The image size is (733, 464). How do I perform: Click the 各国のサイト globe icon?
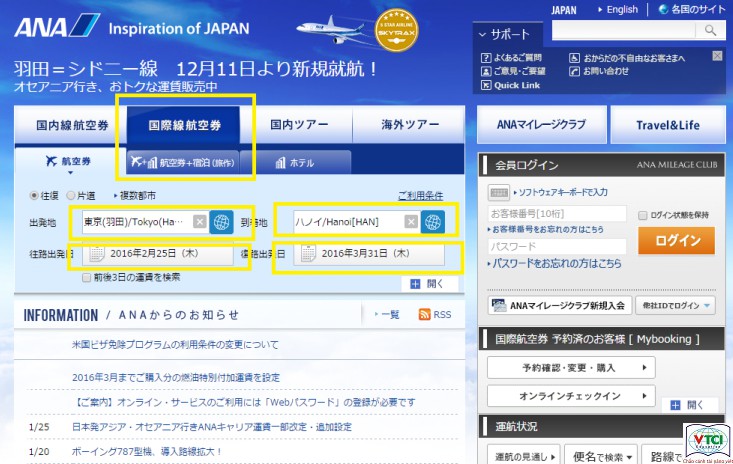pos(663,9)
